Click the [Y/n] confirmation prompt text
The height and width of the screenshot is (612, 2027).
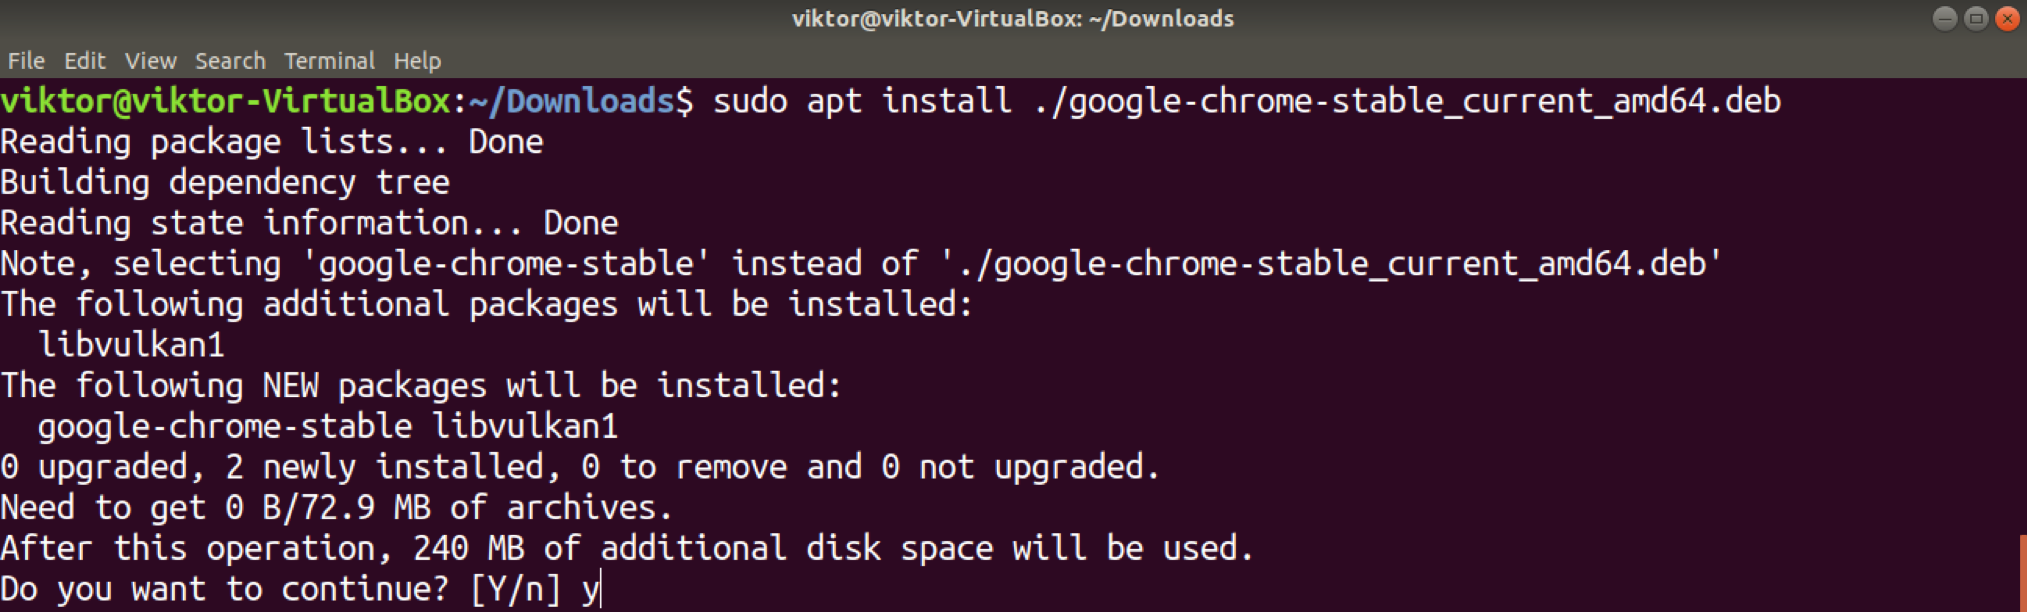[515, 589]
